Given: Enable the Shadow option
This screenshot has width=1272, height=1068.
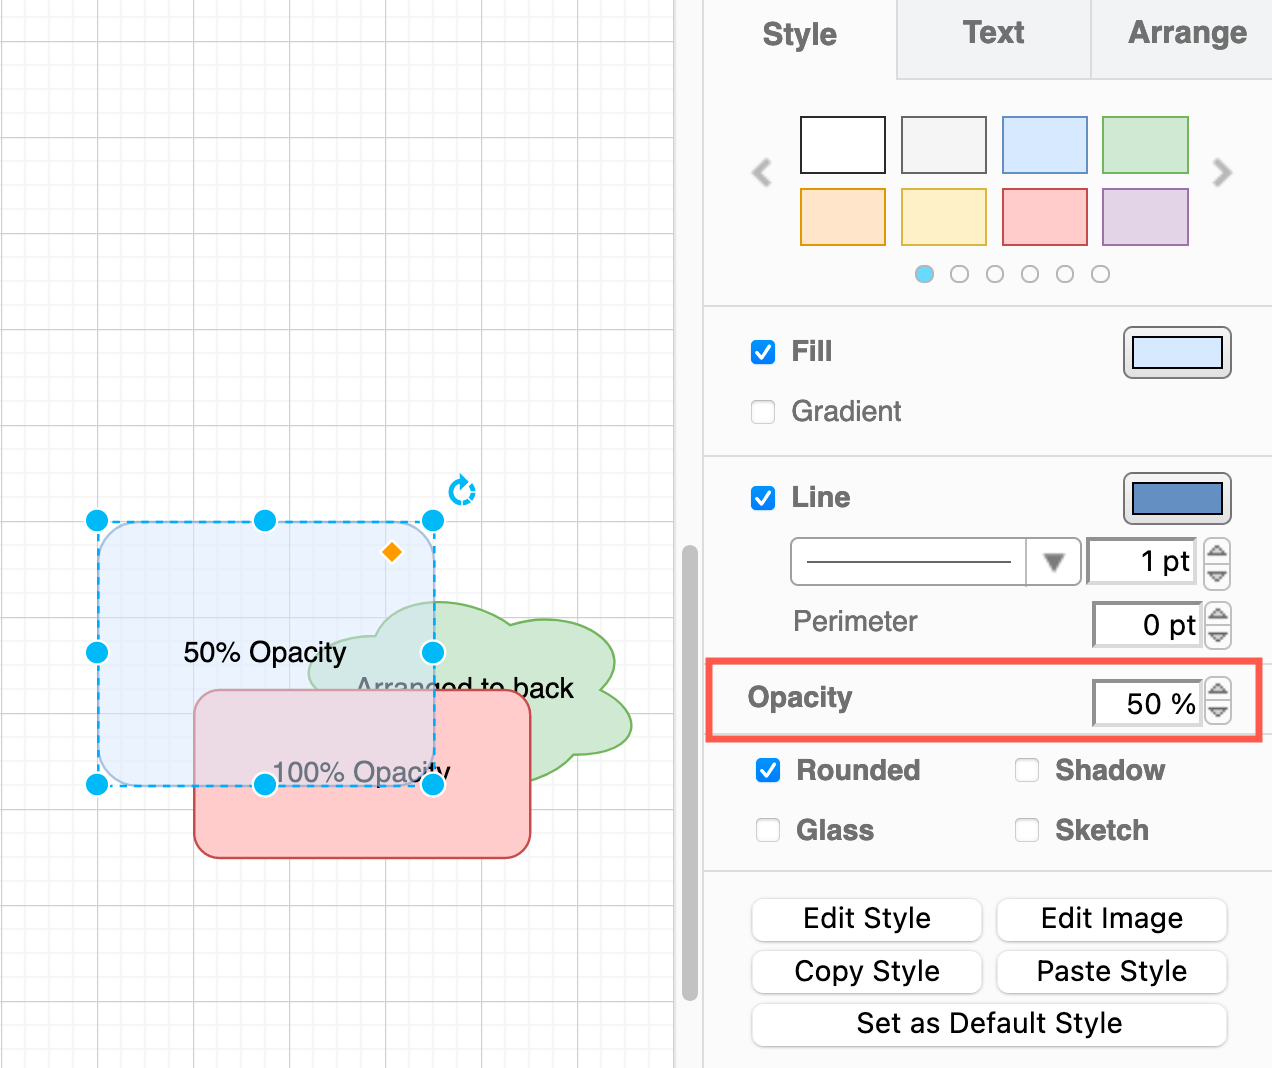Looking at the screenshot, I should pyautogui.click(x=1027, y=770).
